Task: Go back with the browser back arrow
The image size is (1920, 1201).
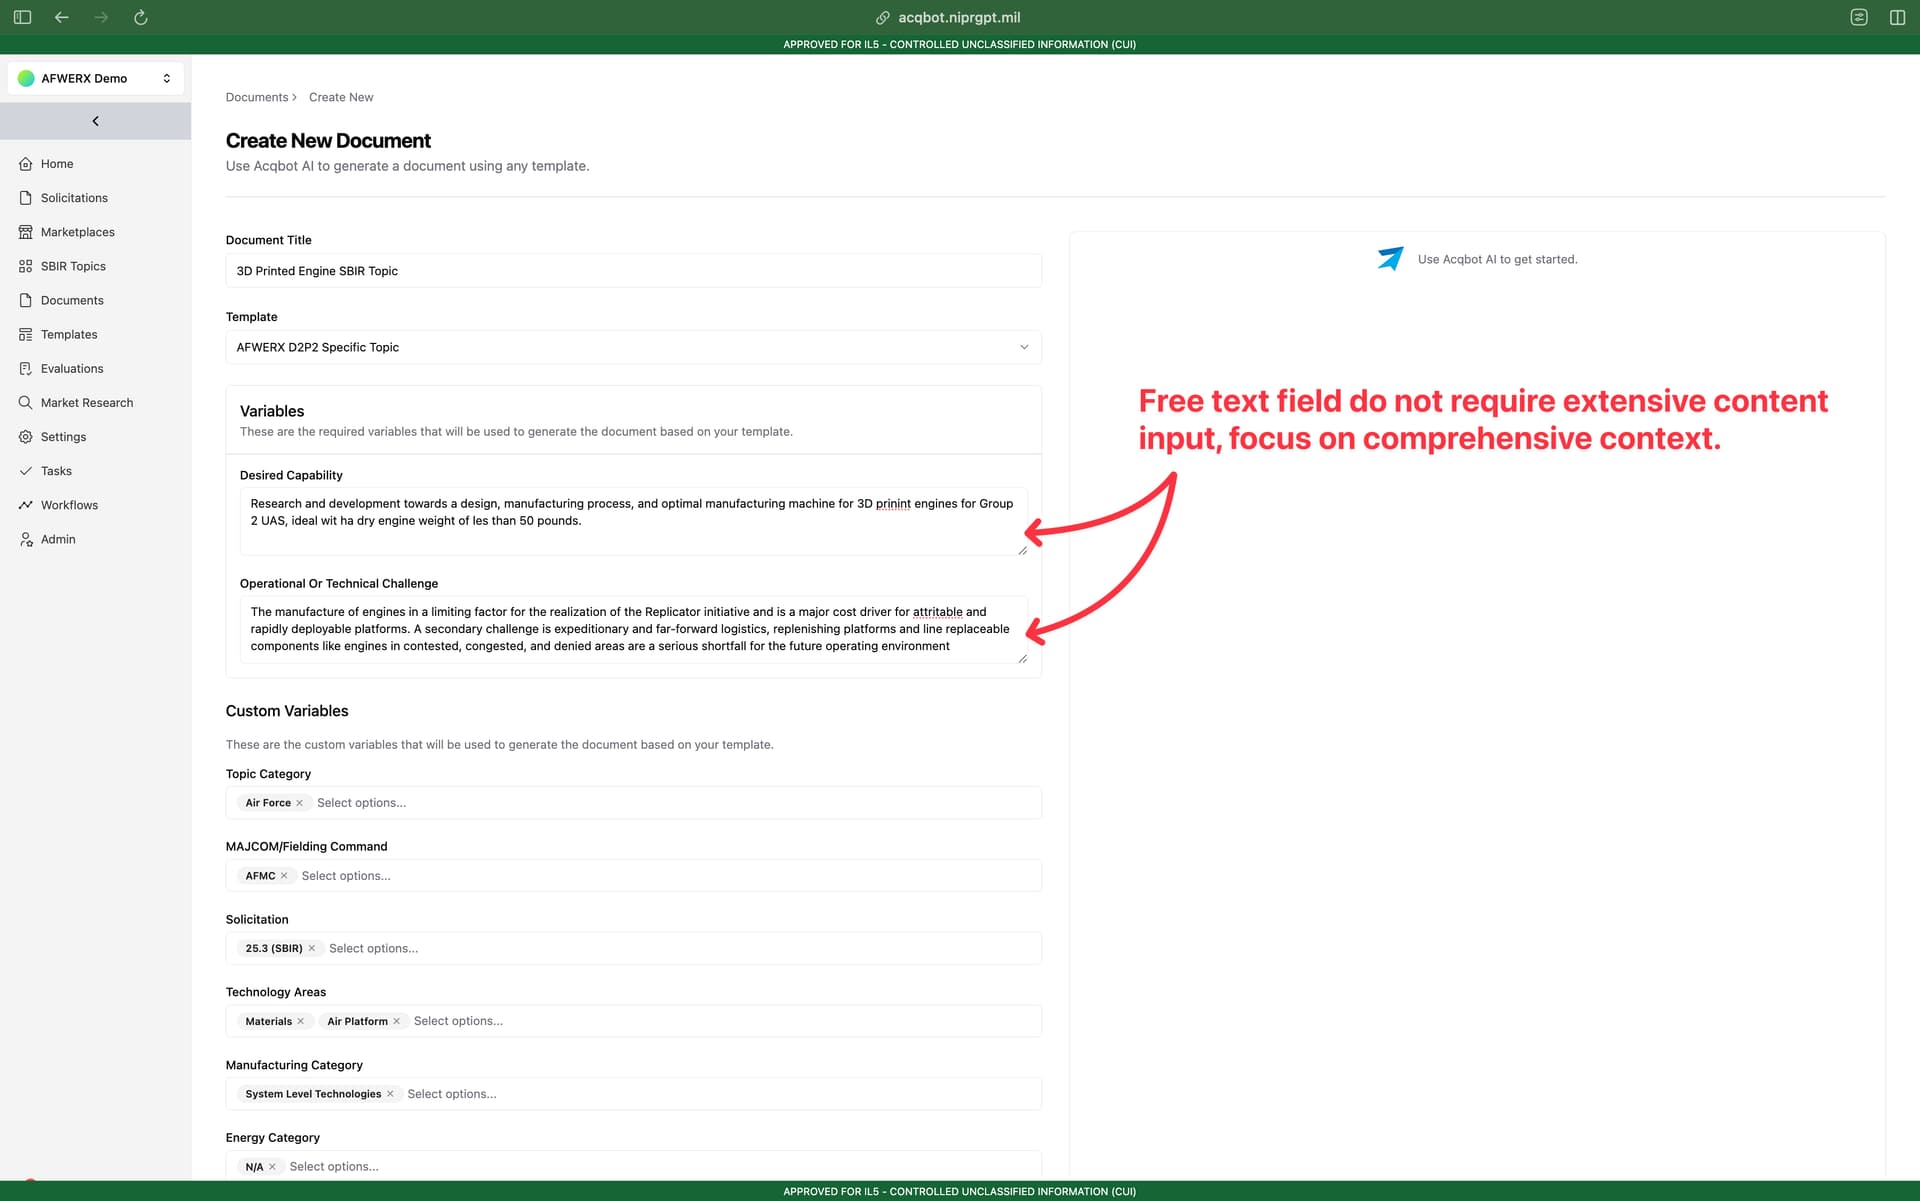Action: tap(62, 17)
